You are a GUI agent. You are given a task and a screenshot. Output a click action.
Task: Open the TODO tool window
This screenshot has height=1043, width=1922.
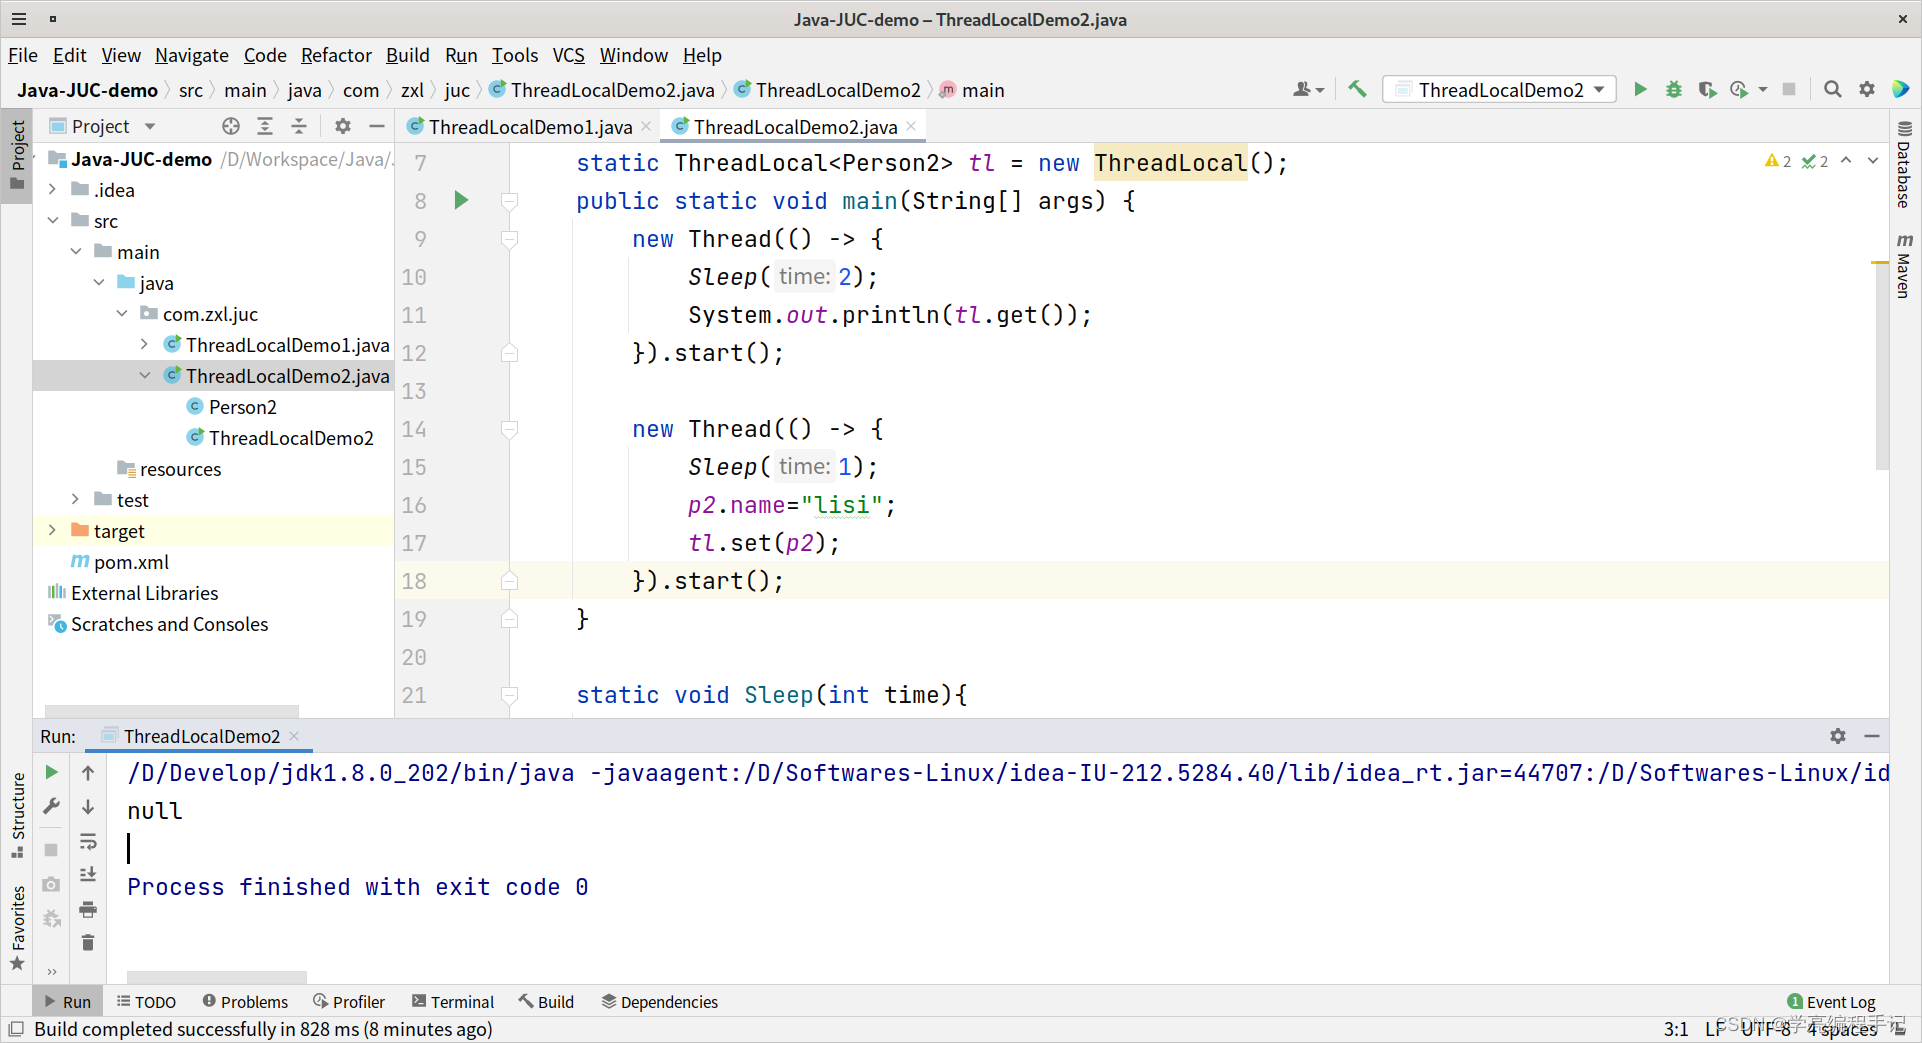(x=146, y=1001)
